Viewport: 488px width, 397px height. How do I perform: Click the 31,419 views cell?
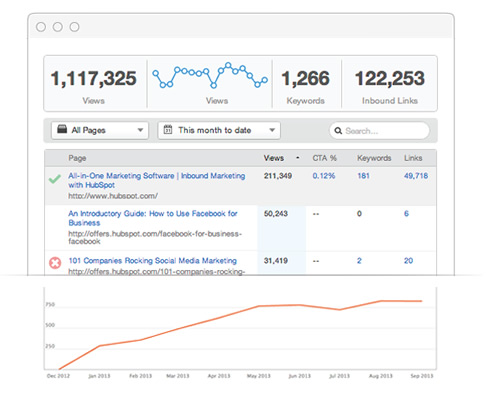coord(276,261)
